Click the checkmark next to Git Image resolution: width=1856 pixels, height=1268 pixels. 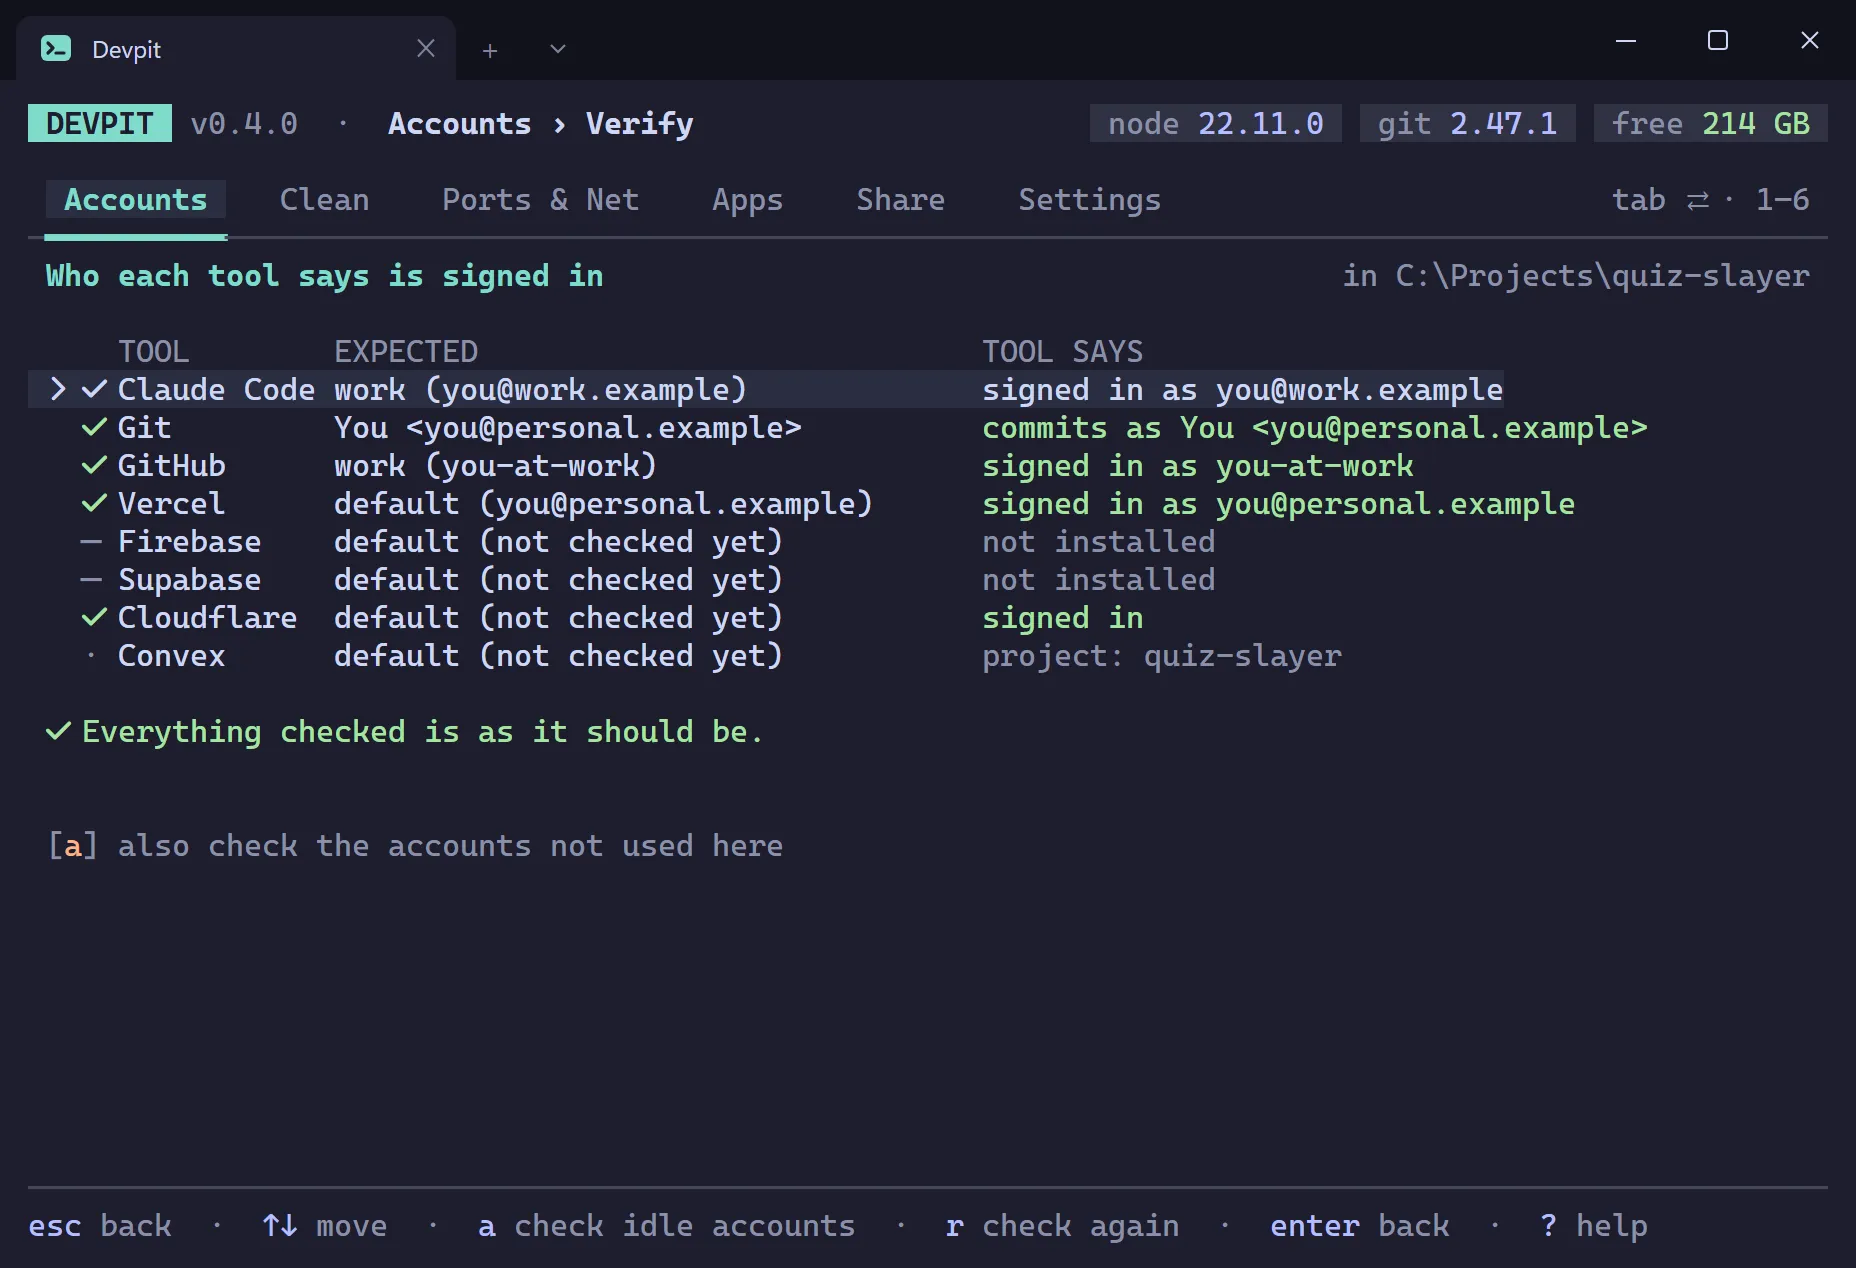tap(94, 427)
